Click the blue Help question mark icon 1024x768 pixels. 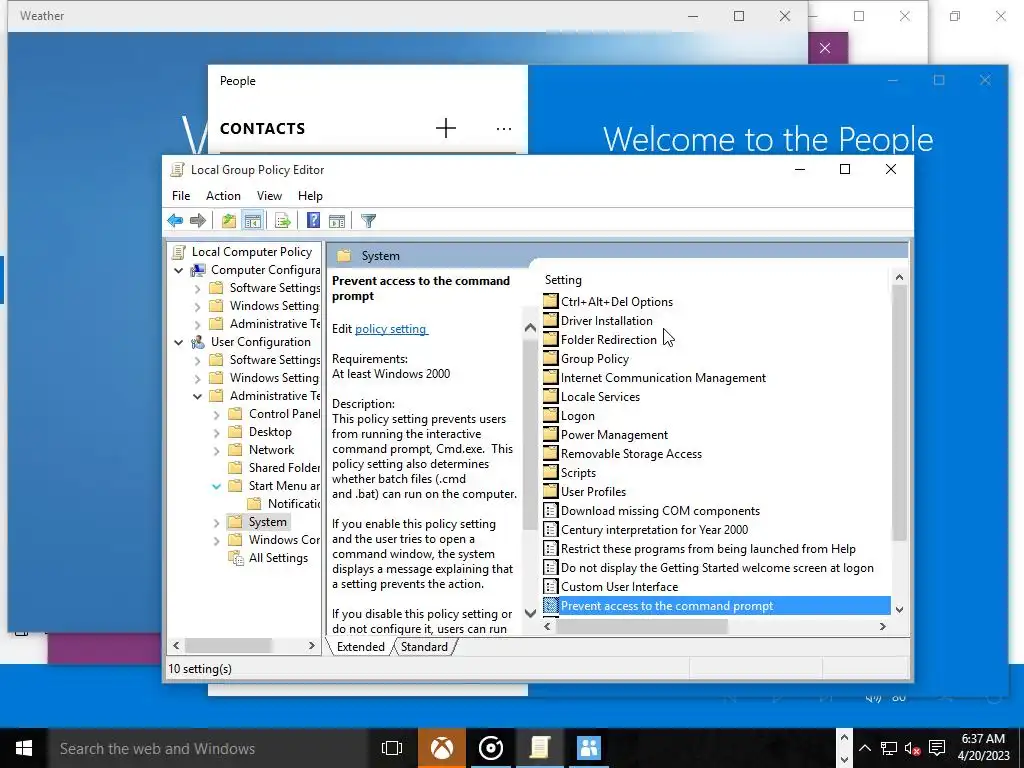pos(313,221)
